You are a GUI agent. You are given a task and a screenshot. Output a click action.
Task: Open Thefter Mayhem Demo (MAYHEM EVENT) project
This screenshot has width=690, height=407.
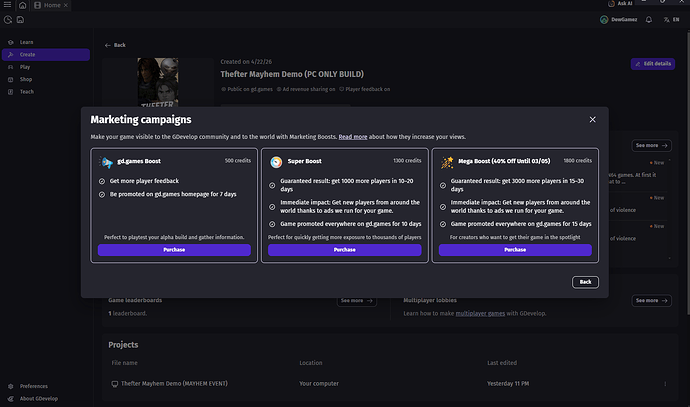pos(174,384)
